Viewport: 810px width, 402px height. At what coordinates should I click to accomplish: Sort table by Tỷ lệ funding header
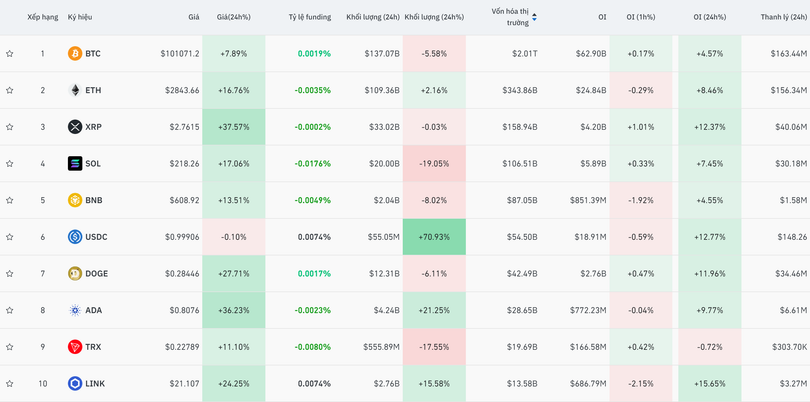(x=309, y=17)
